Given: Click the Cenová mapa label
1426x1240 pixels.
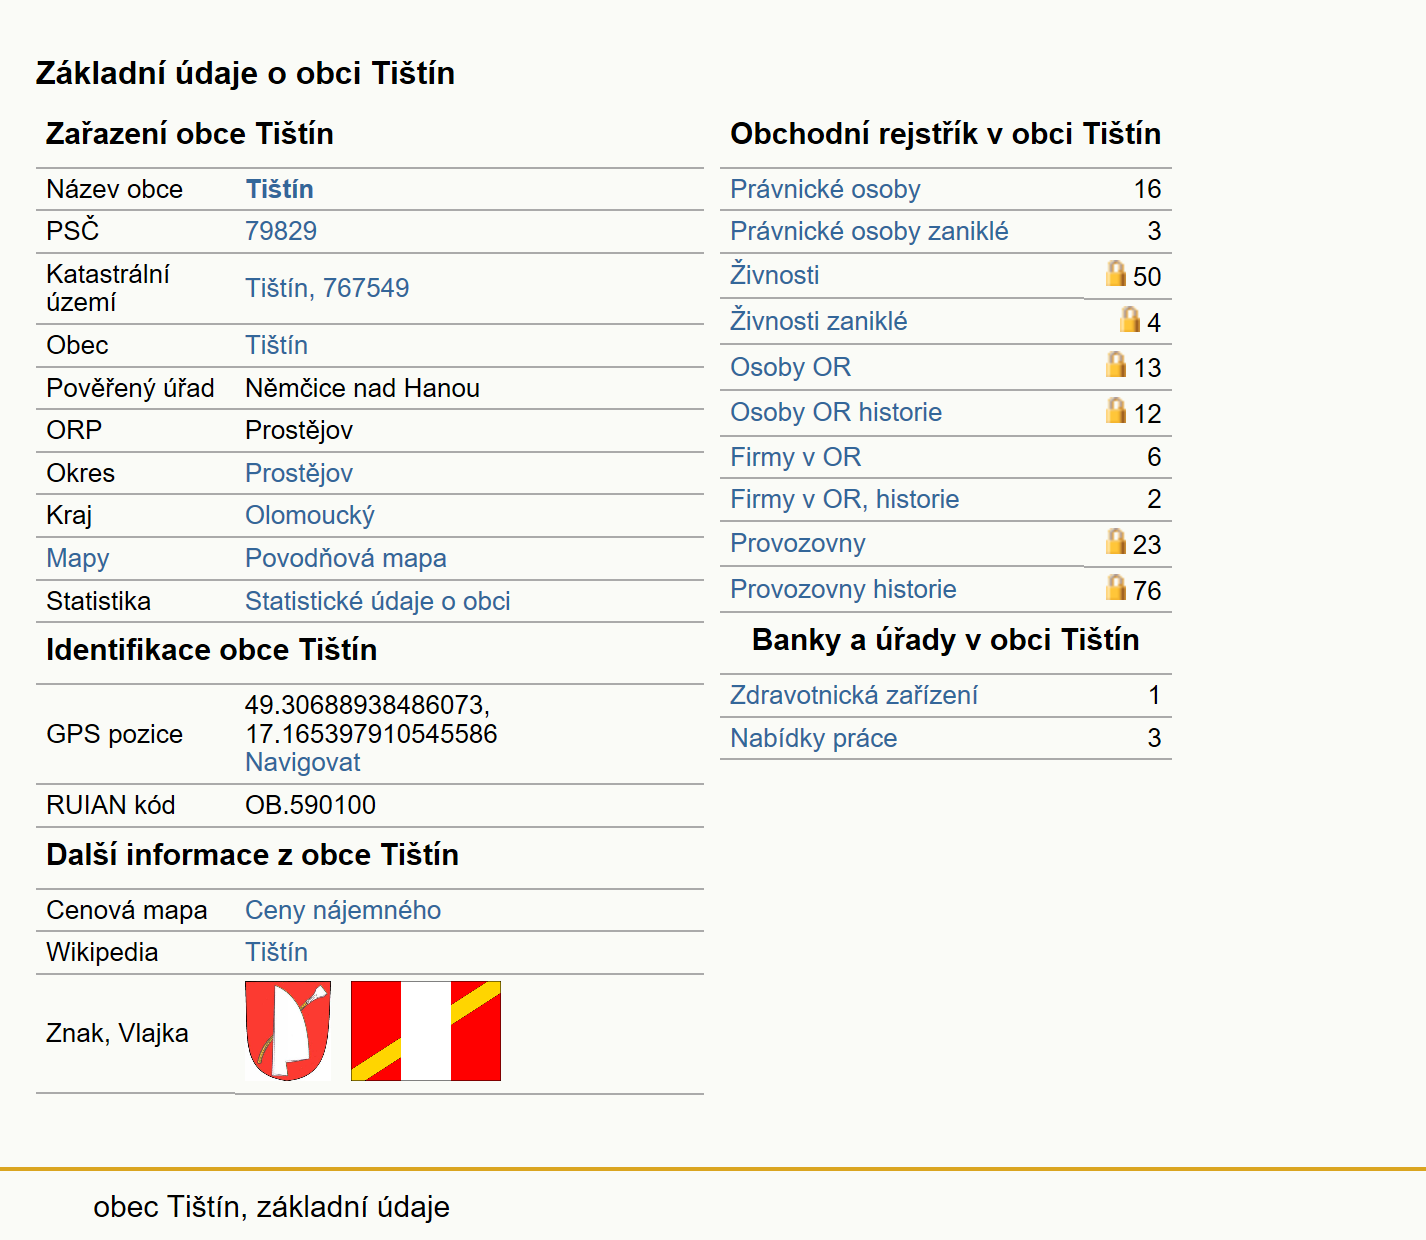Looking at the screenshot, I should coord(127,910).
